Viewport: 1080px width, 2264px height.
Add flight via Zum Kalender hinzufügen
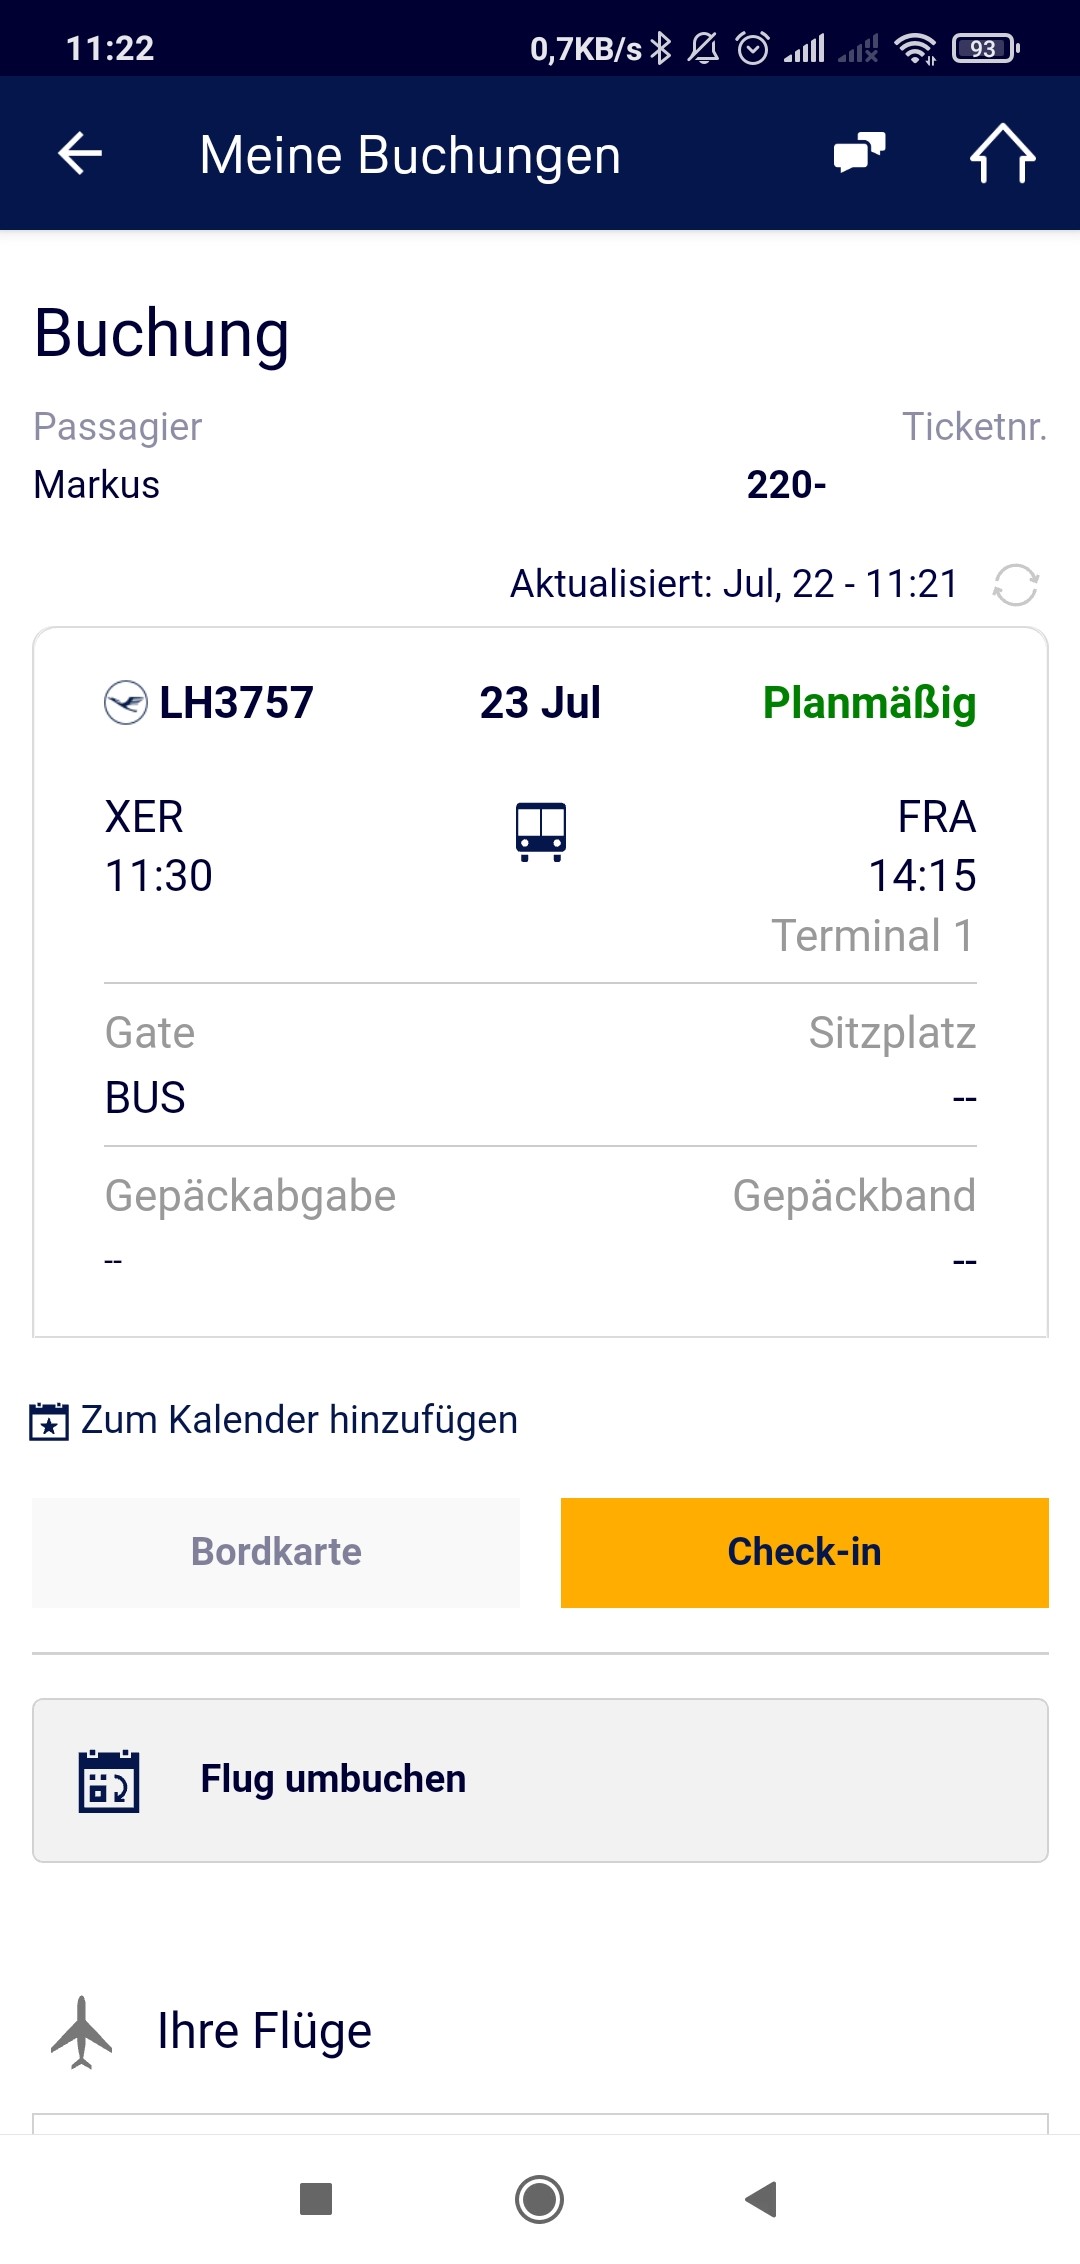(299, 1420)
